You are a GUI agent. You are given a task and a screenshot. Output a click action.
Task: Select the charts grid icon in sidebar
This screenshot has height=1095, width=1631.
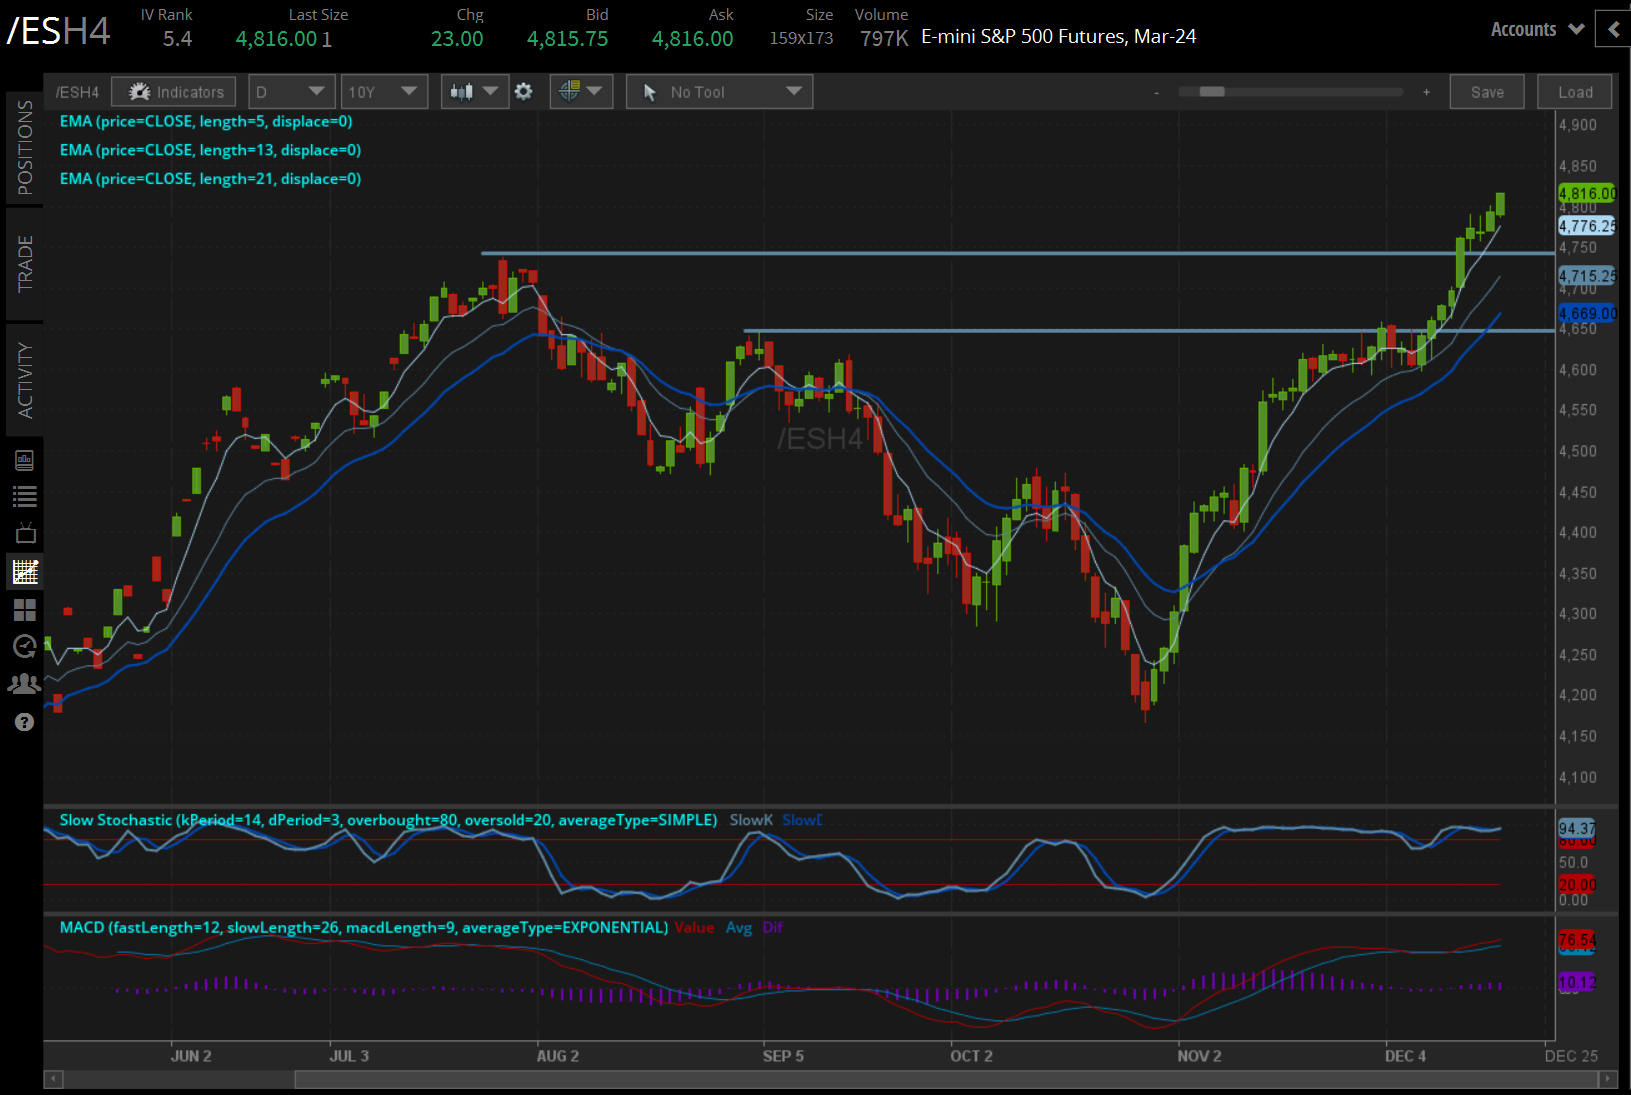click(25, 572)
